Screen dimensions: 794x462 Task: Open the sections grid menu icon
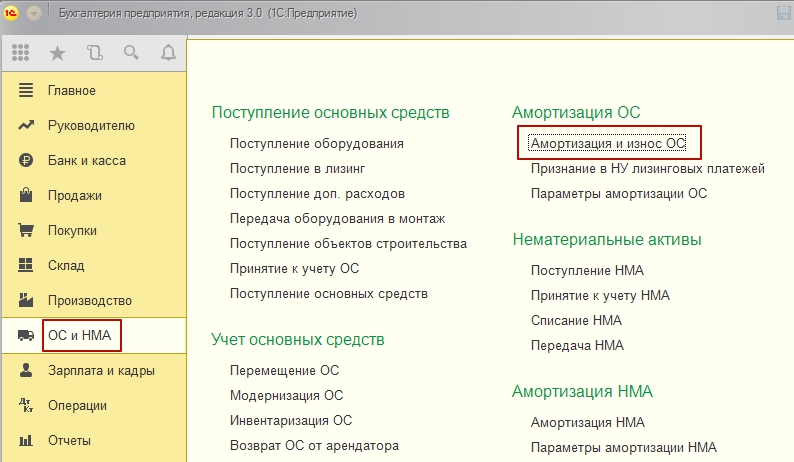tap(20, 52)
